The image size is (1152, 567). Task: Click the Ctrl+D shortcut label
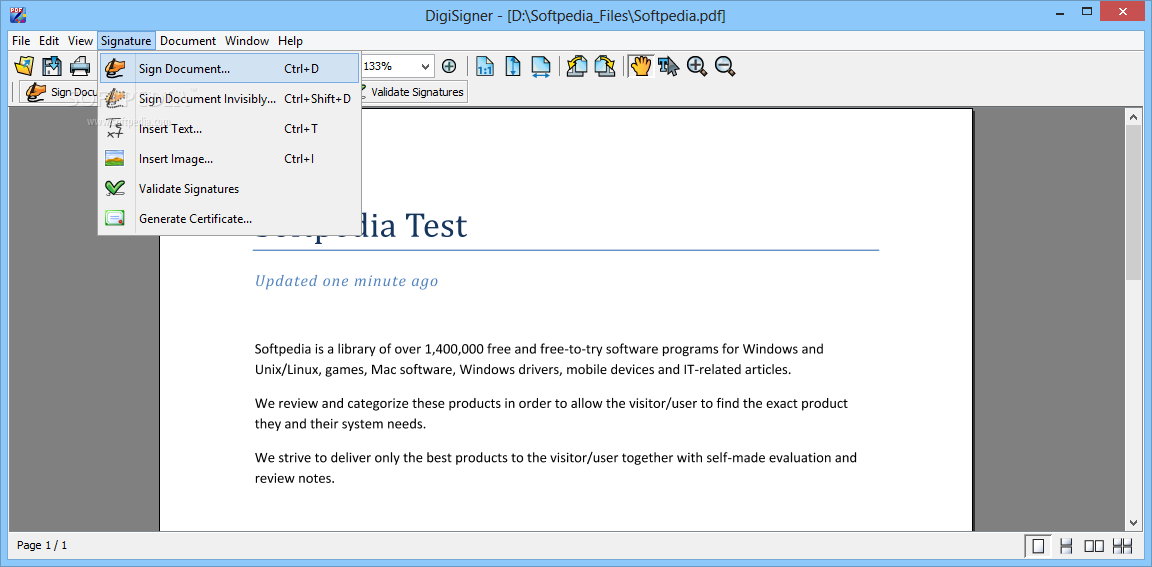[x=301, y=68]
